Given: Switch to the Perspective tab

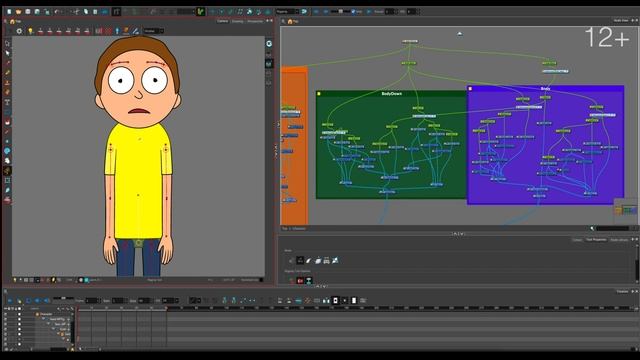Looking at the screenshot, I should click(255, 21).
